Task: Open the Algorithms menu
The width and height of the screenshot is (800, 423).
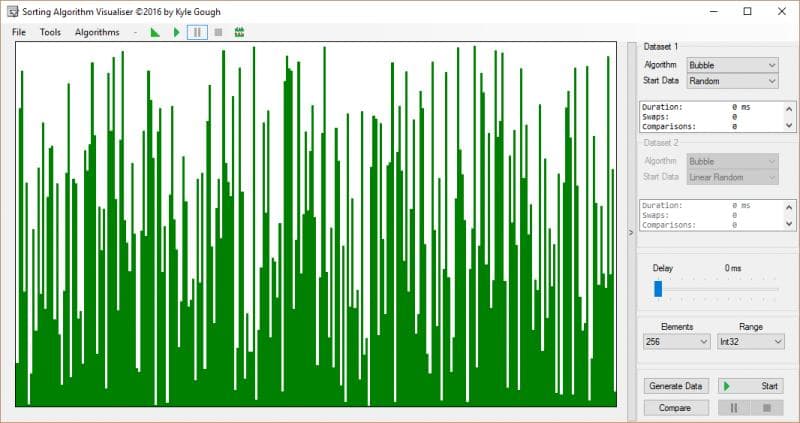Action: (97, 32)
